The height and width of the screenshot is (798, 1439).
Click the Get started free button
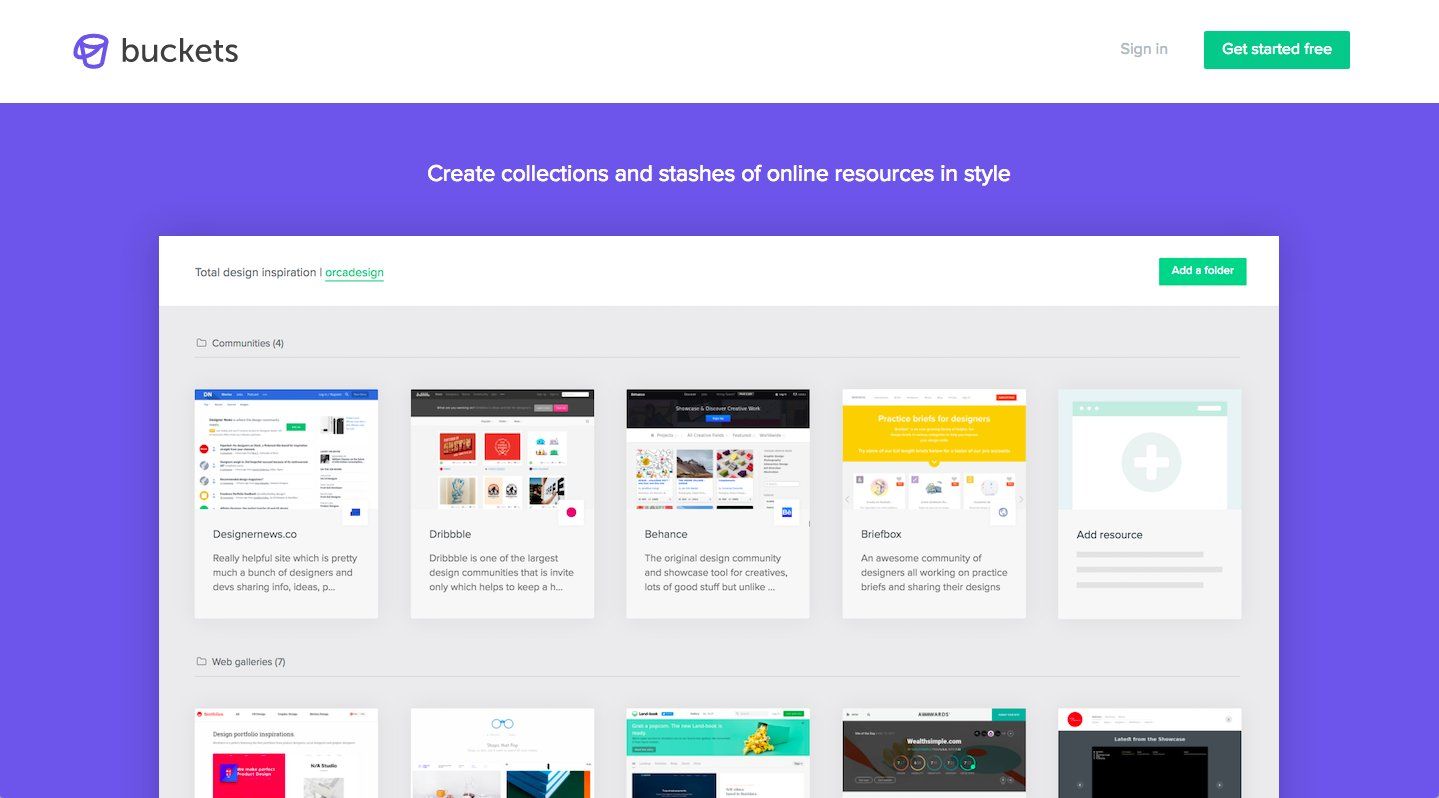click(1276, 49)
